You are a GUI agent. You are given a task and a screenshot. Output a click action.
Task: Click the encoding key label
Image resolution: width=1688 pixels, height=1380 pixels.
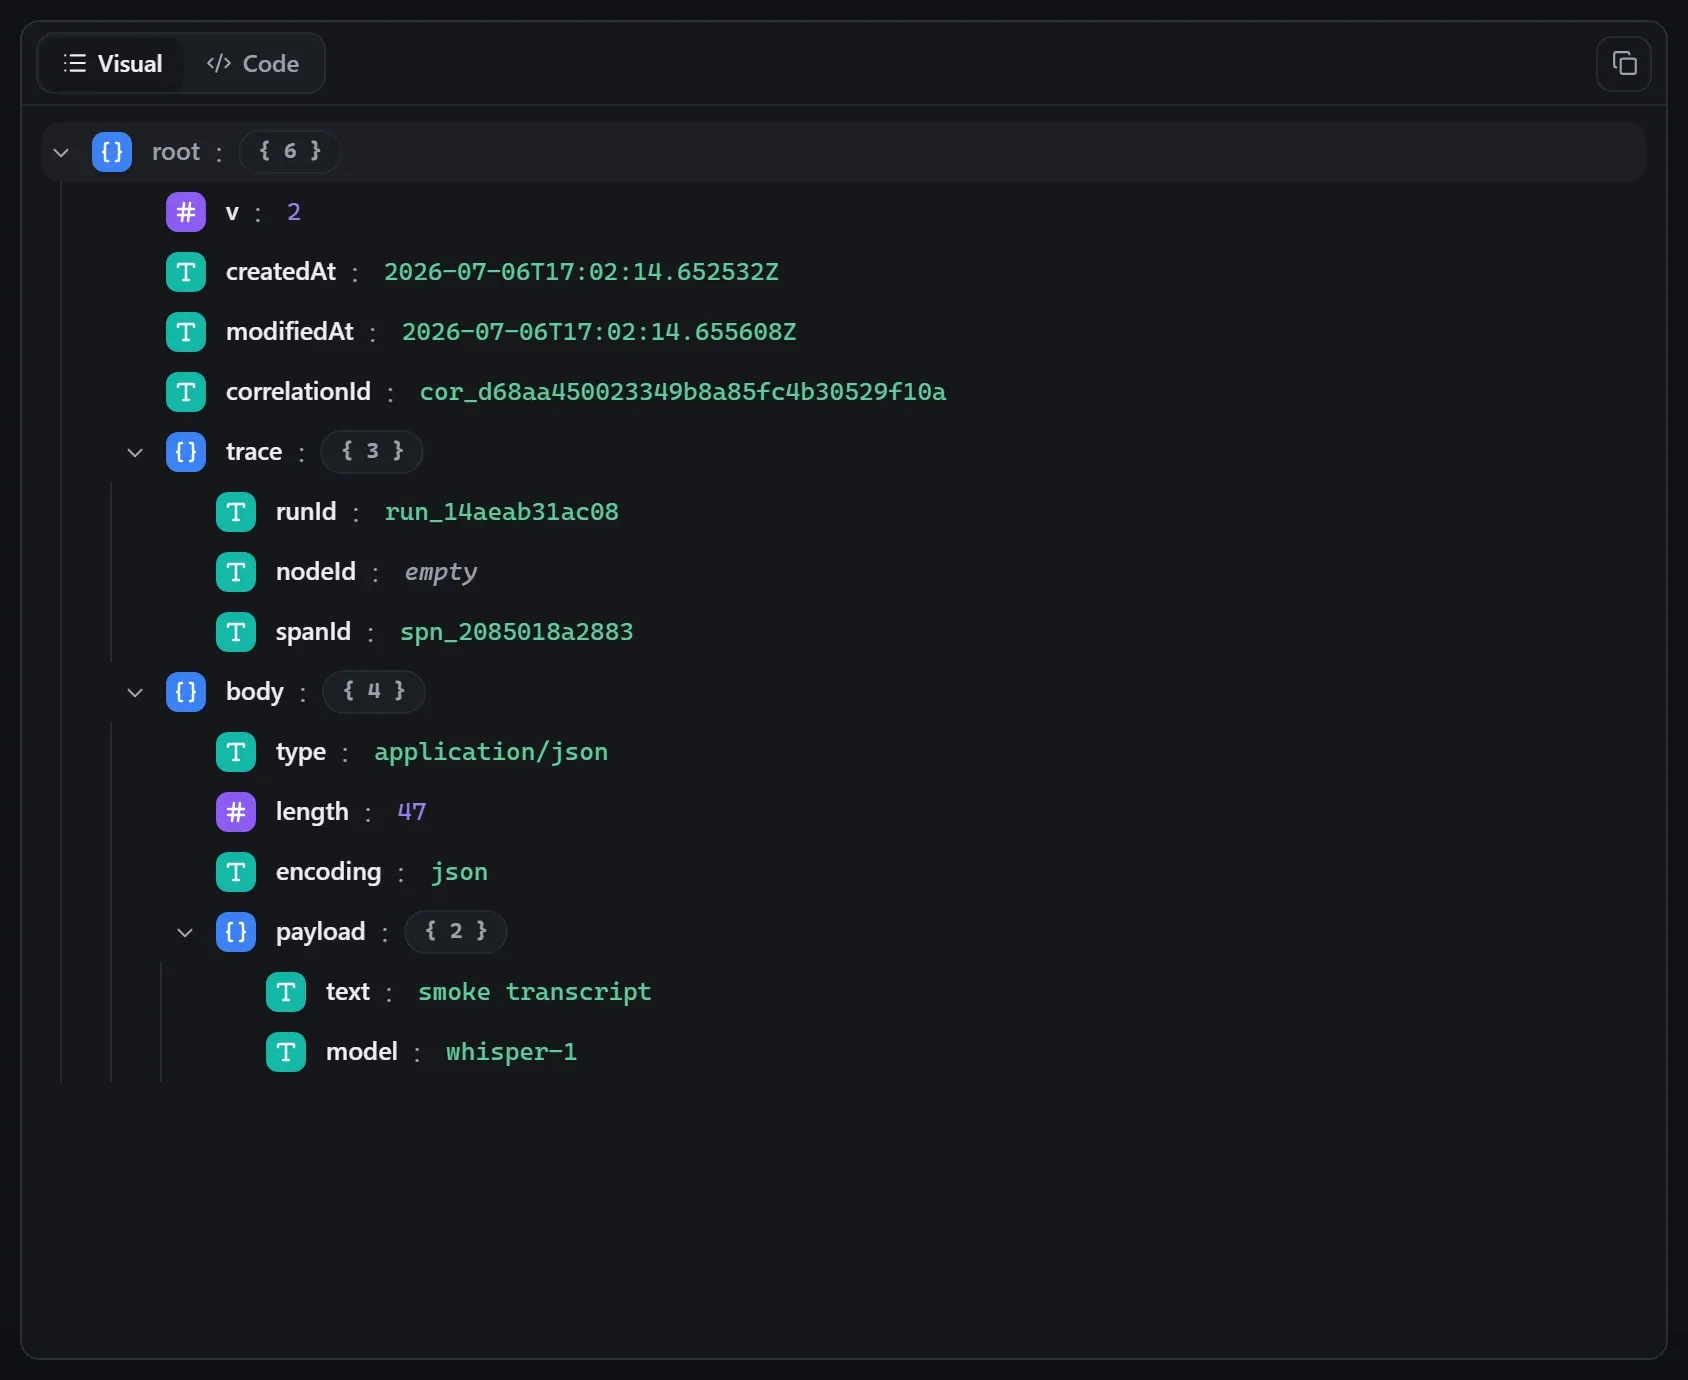pos(329,872)
